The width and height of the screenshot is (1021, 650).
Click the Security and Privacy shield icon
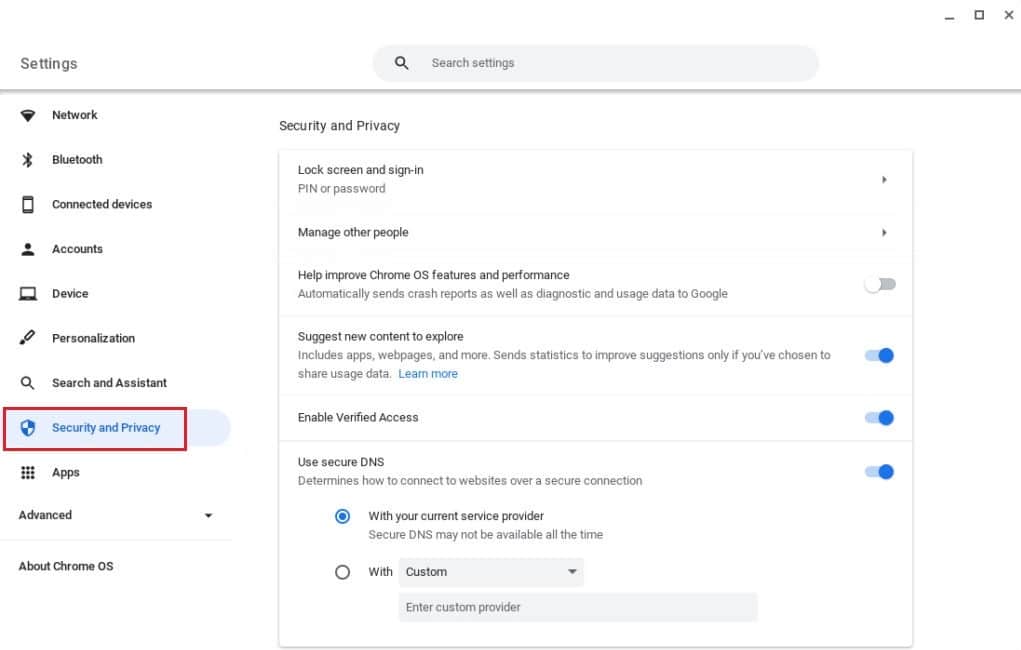(28, 427)
